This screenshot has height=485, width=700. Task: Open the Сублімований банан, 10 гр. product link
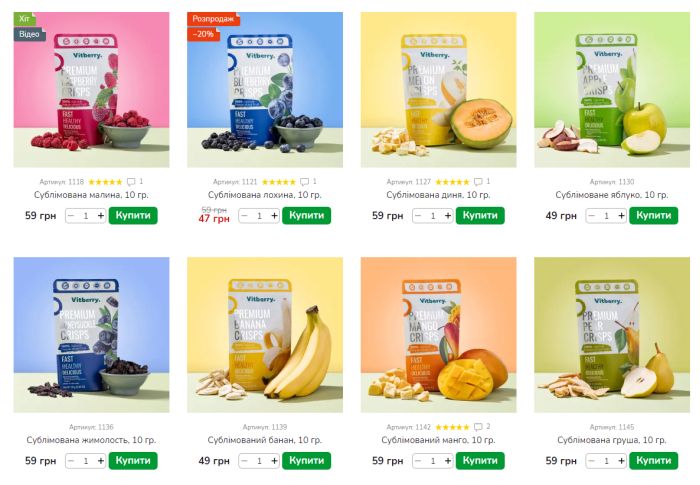click(x=265, y=440)
